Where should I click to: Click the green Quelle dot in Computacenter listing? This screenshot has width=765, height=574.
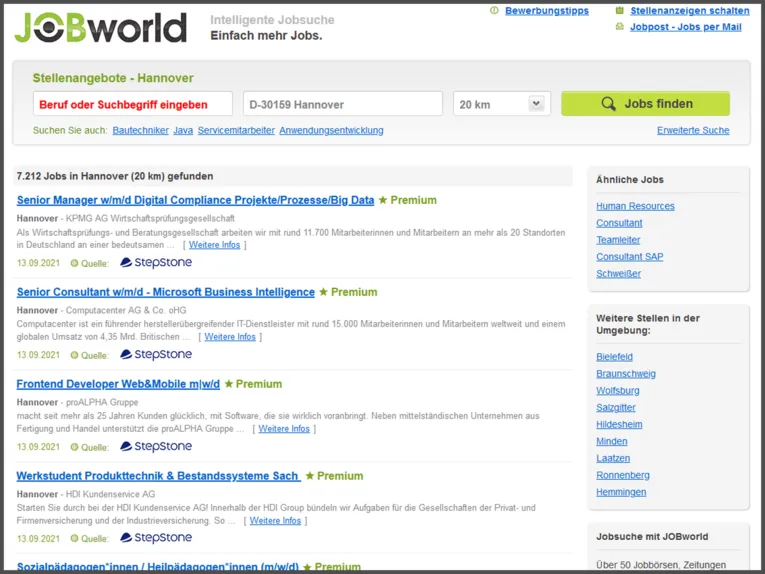coord(74,355)
